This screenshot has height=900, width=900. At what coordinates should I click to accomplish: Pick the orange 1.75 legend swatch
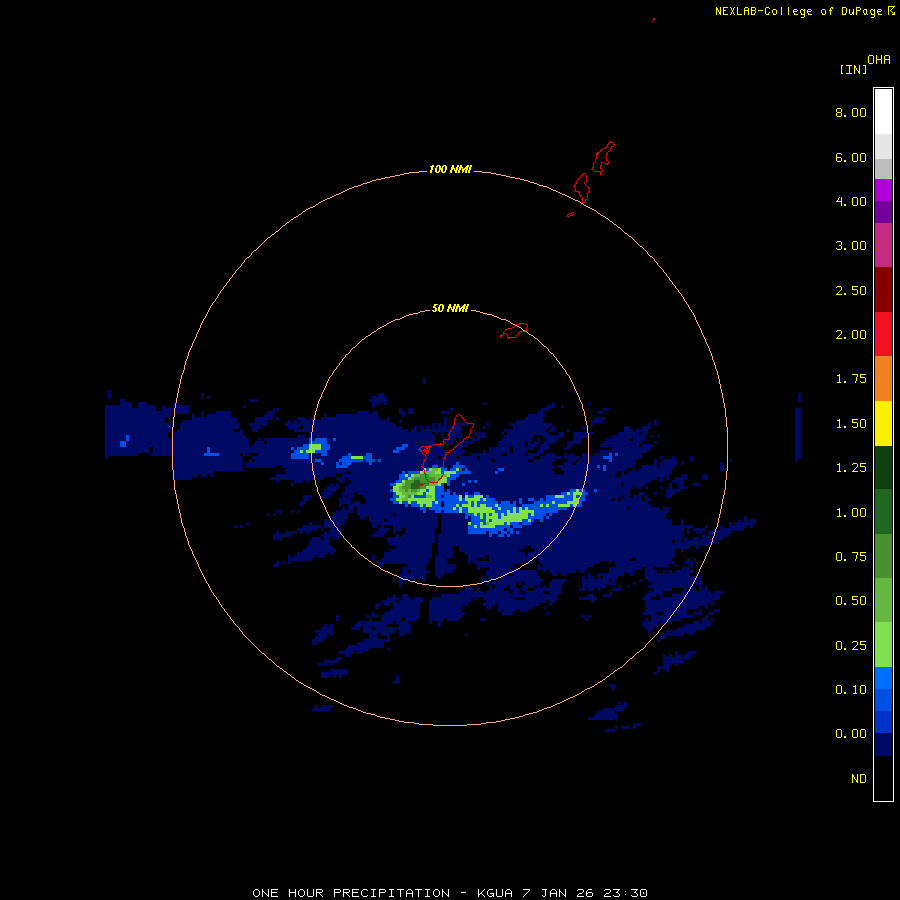pos(883,379)
